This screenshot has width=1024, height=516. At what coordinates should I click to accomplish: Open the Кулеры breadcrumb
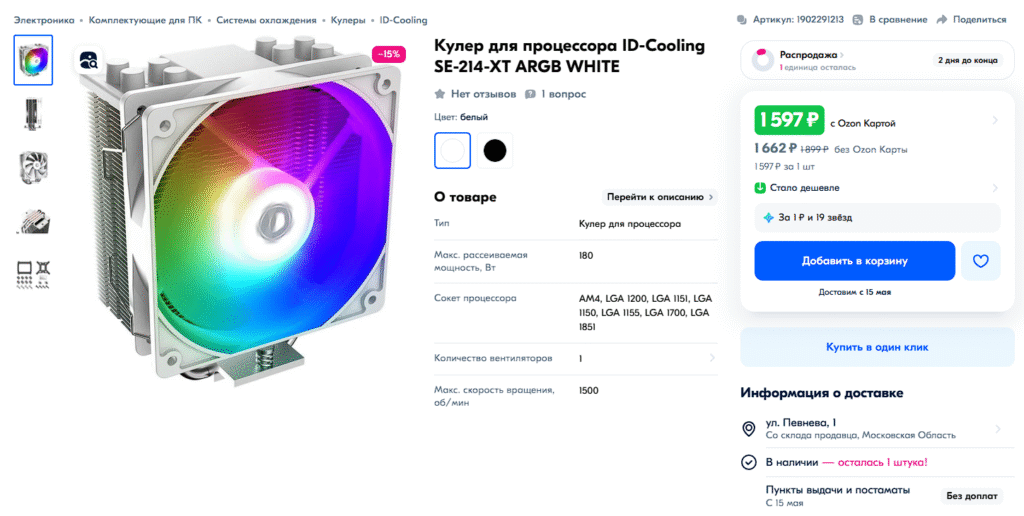coord(348,20)
